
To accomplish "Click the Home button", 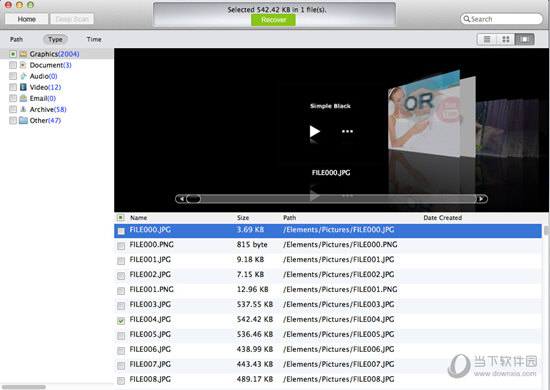I will [x=27, y=19].
